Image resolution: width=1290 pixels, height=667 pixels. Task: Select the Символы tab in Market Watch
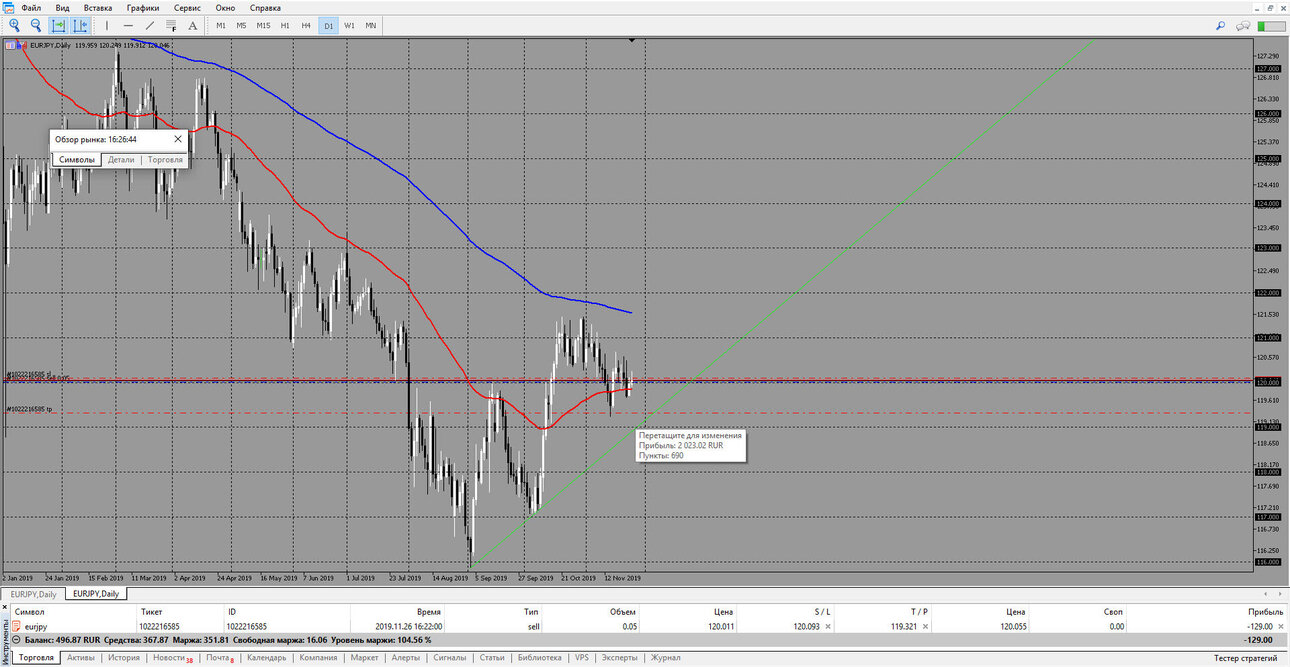point(77,159)
